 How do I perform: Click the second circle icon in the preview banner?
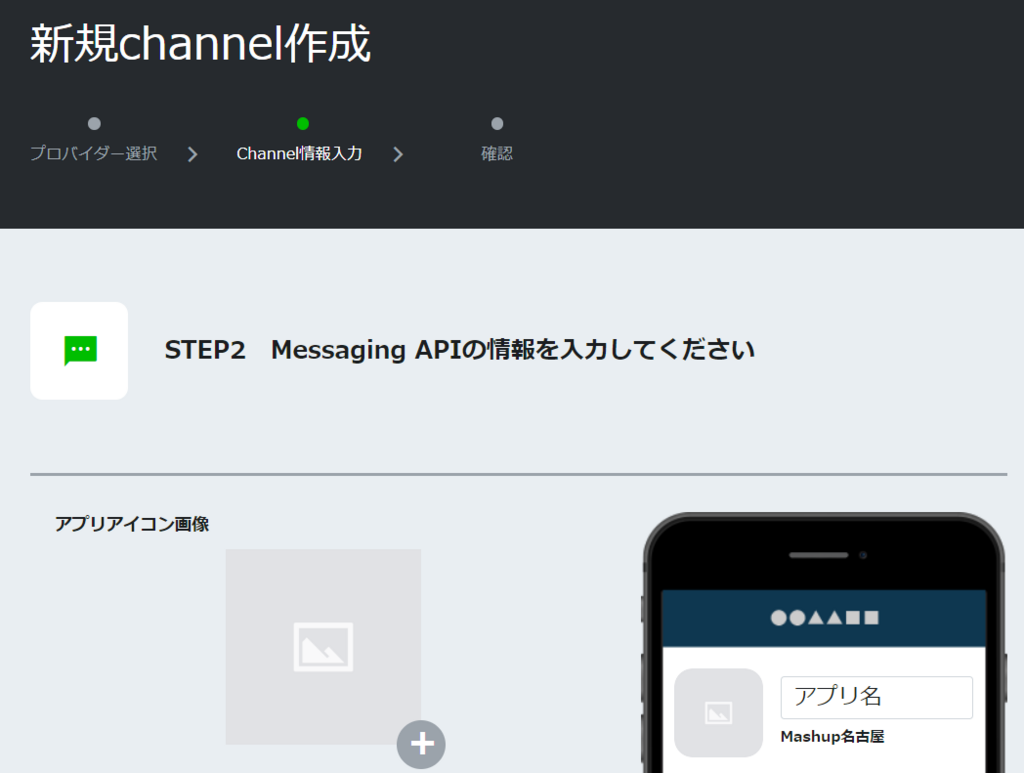pos(797,617)
